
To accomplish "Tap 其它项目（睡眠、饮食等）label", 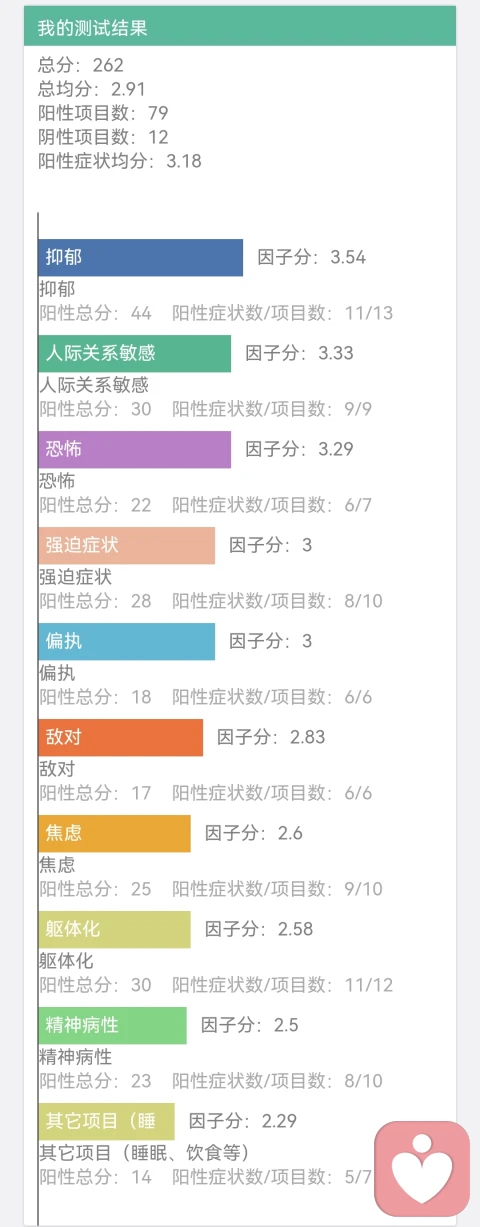I will click(x=144, y=1153).
